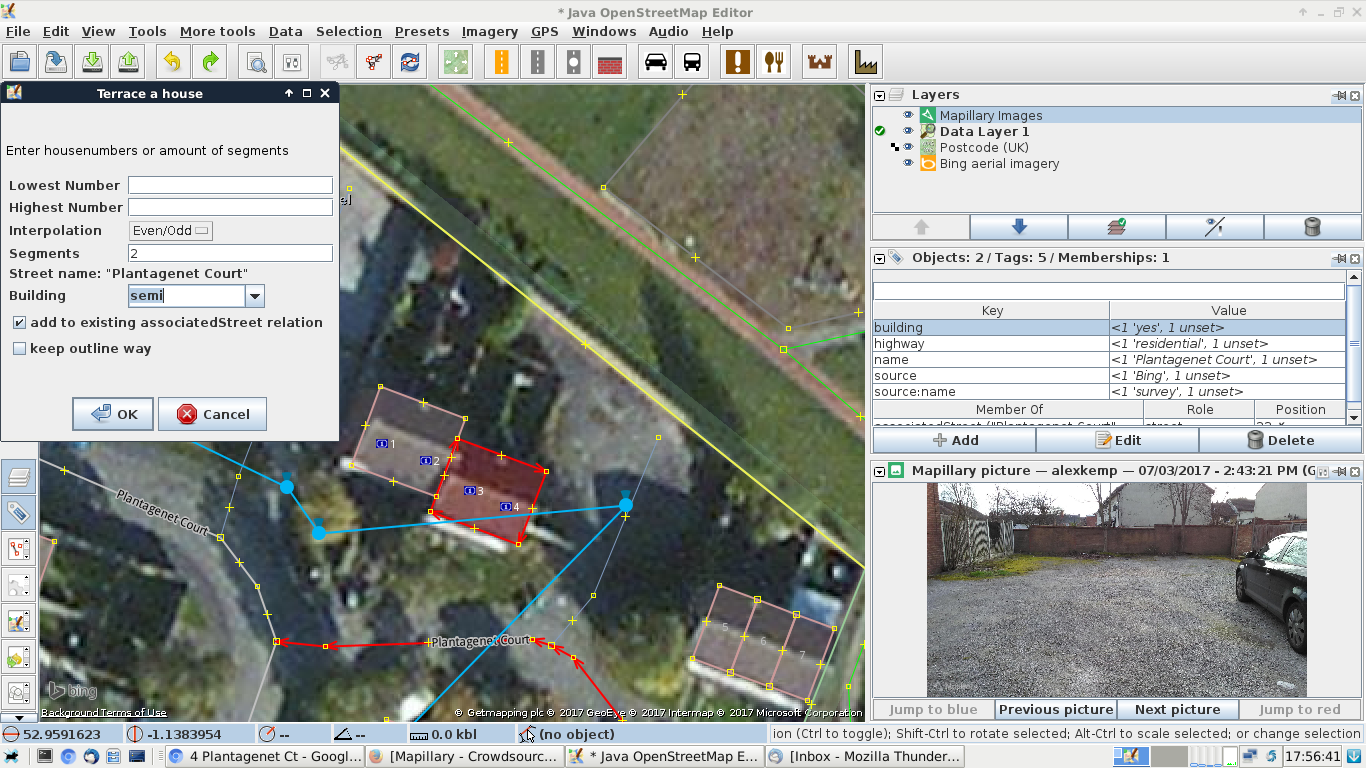The width and height of the screenshot is (1366, 768).
Task: Hide the Bing aerial imagery layer
Action: [908, 164]
